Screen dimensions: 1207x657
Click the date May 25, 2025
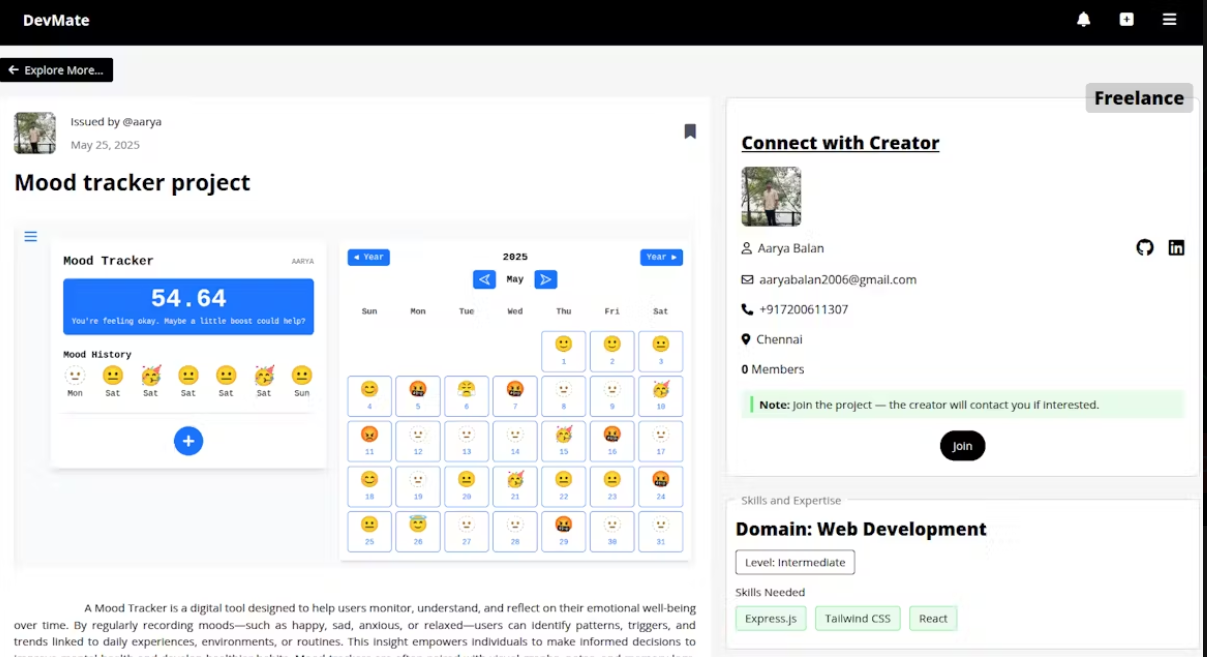105,145
